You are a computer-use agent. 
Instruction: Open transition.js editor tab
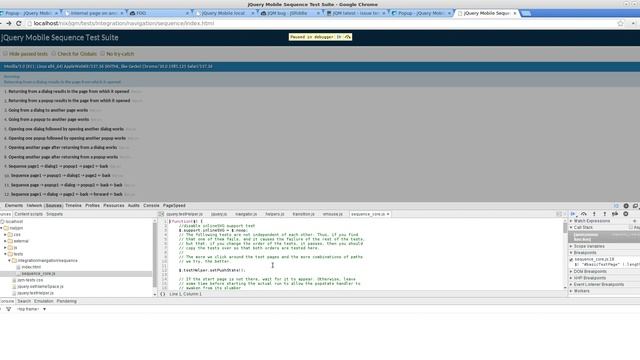click(x=303, y=214)
